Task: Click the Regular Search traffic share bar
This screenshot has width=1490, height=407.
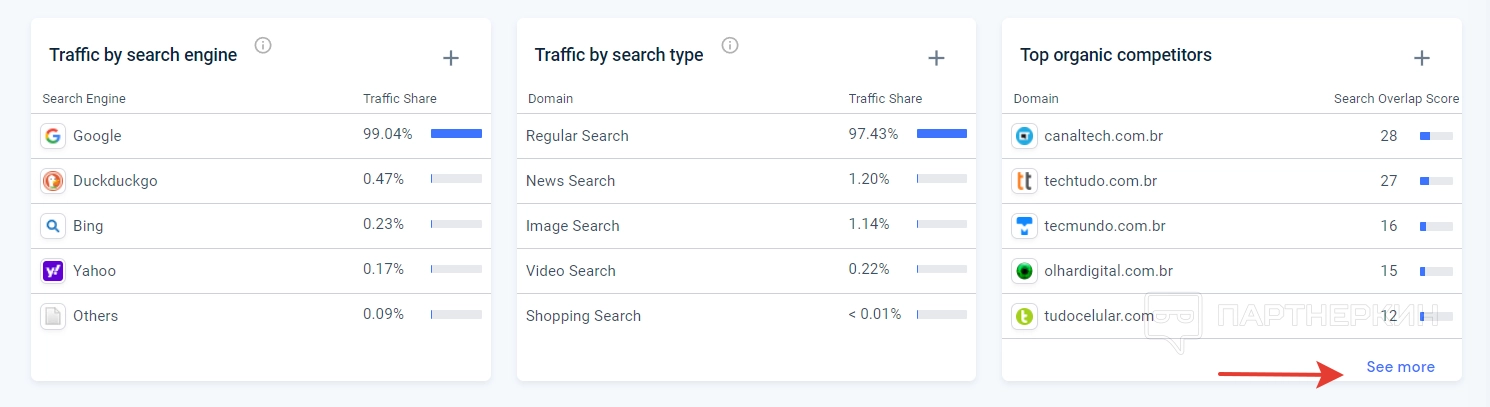Action: pyautogui.click(x=941, y=134)
